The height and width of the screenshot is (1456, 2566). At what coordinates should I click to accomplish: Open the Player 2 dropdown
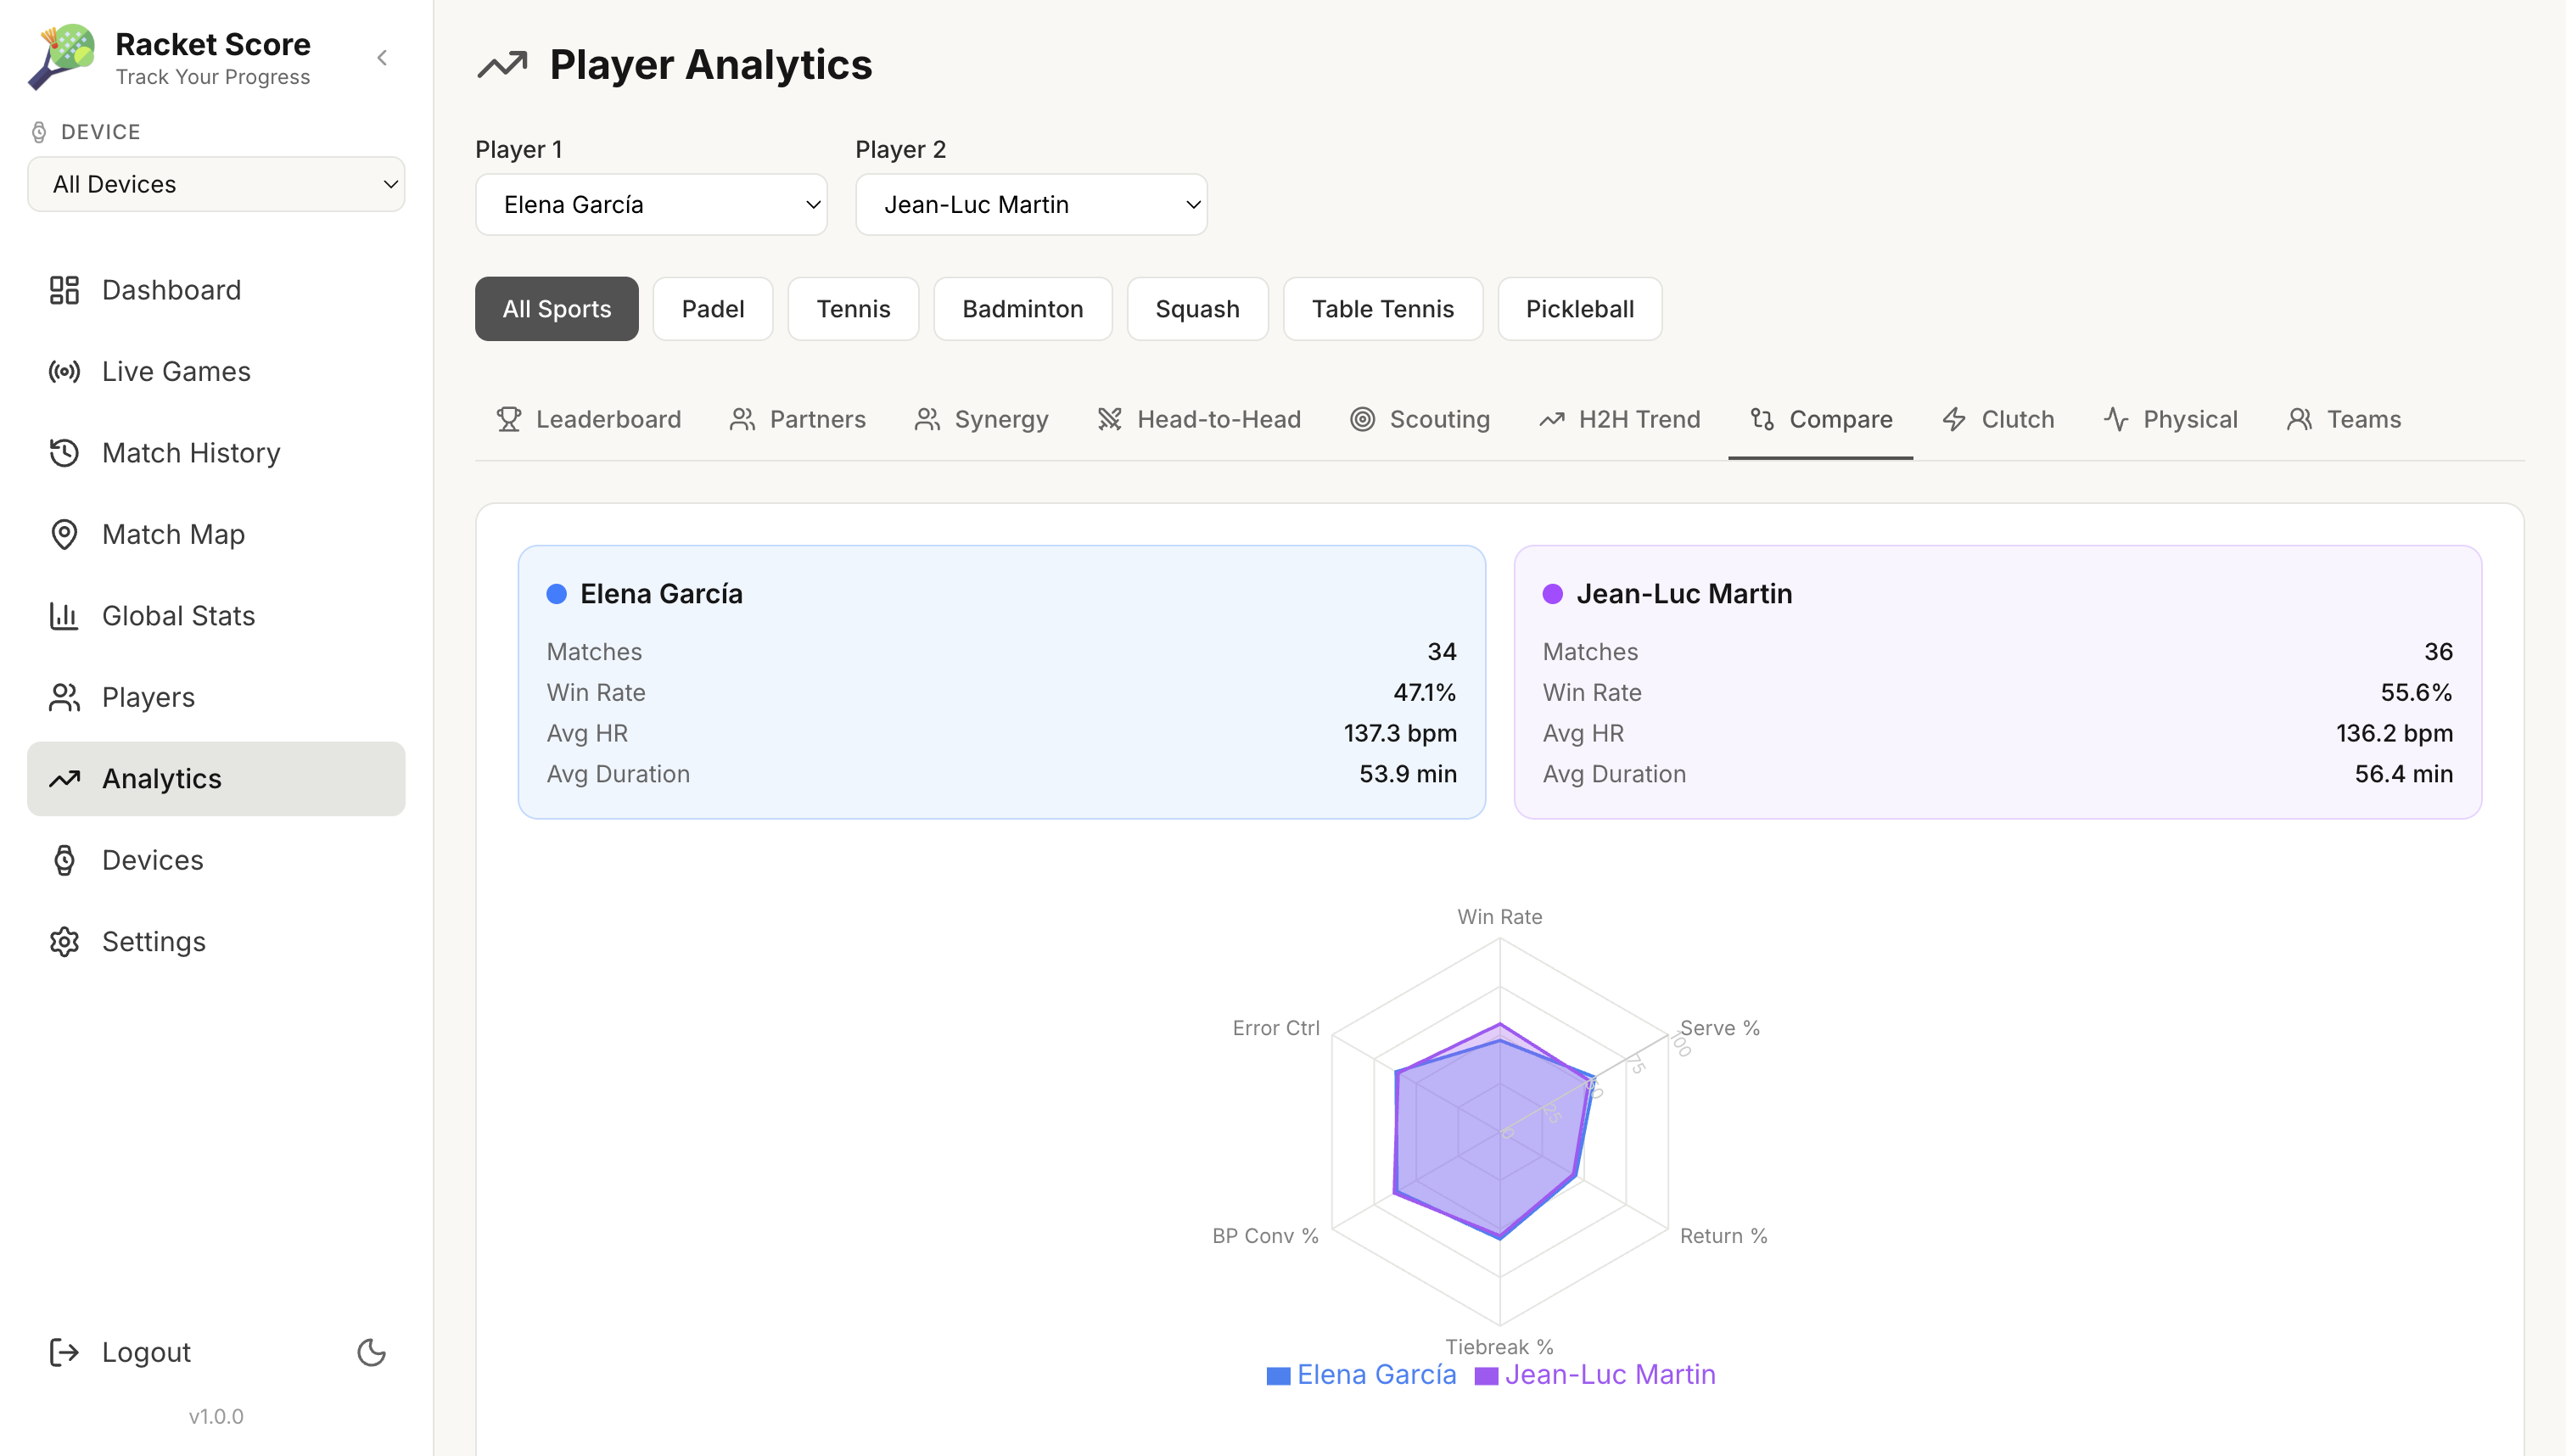click(1031, 205)
